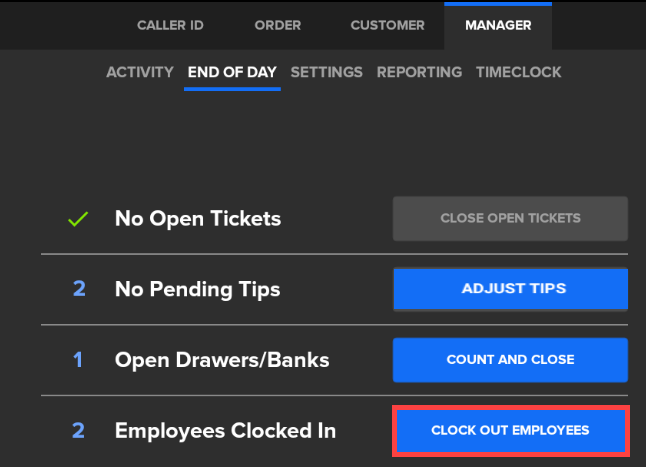The width and height of the screenshot is (646, 467).
Task: Open the Reporting sub-tab
Action: [419, 72]
